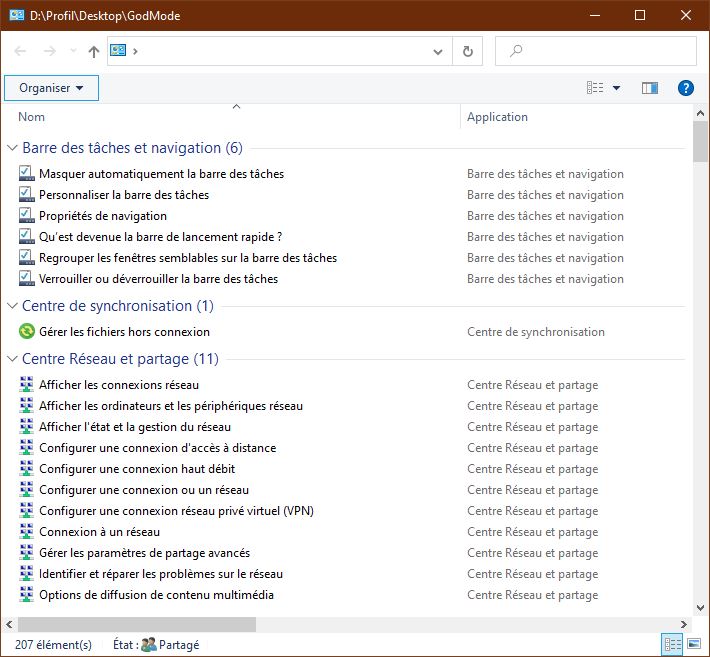Sort by the Application column header
Image resolution: width=710 pixels, height=657 pixels.
point(497,117)
